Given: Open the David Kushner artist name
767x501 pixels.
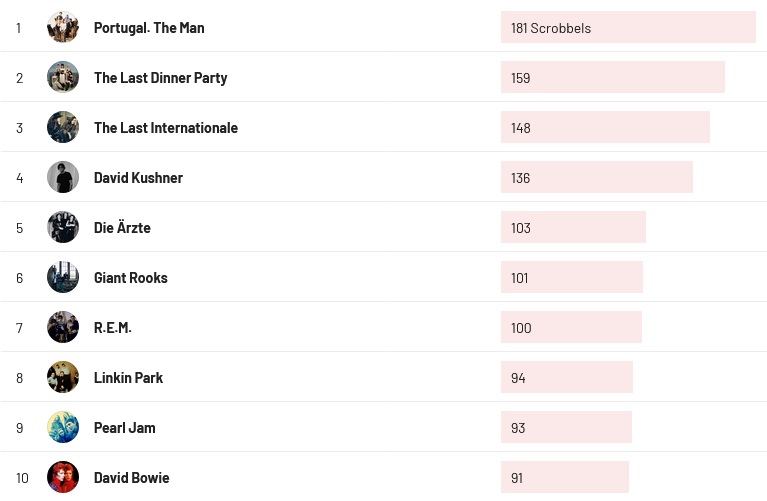Looking at the screenshot, I should point(138,178).
